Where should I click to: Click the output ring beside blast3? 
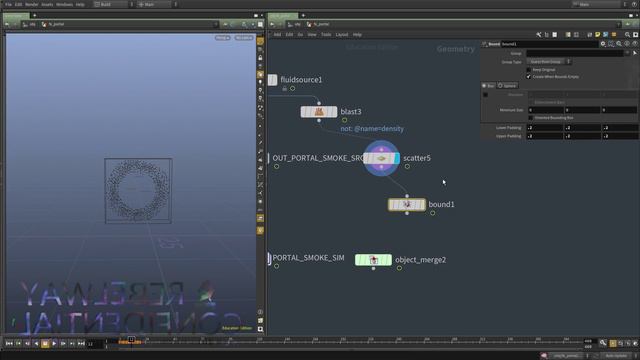[x=344, y=120]
